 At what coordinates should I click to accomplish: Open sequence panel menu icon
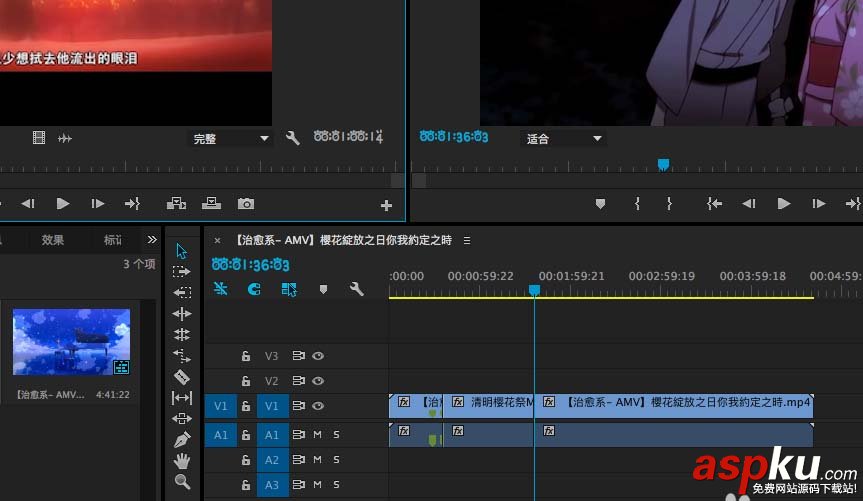[x=467, y=241]
